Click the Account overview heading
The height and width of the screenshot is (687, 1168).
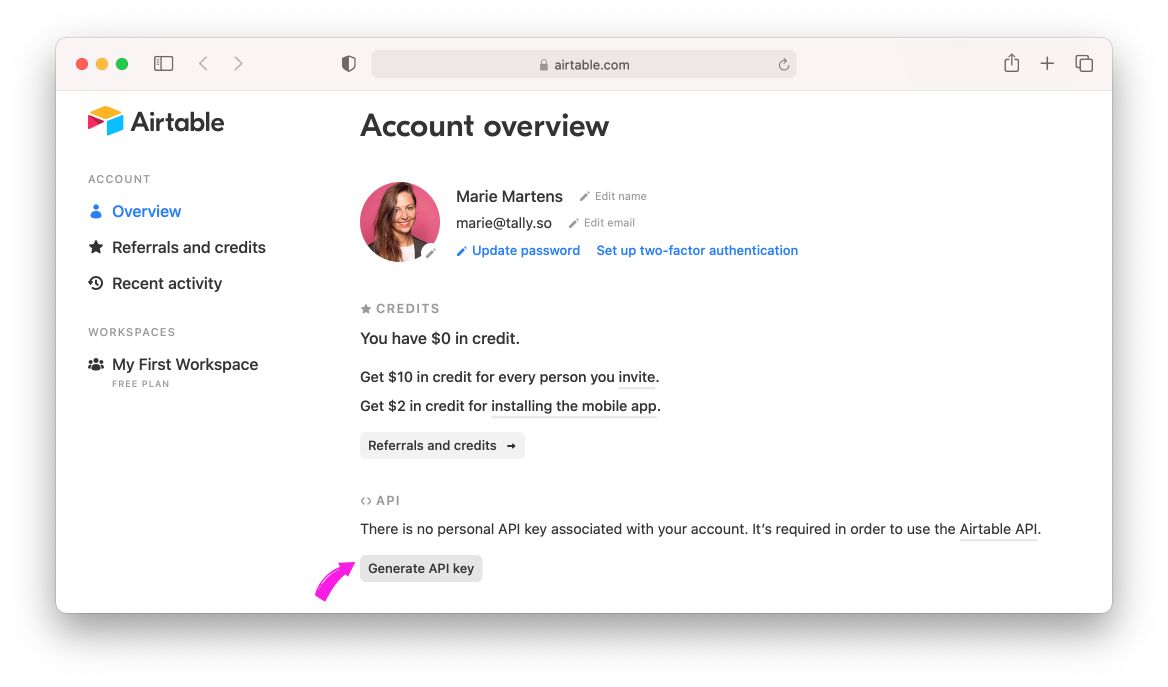click(484, 126)
